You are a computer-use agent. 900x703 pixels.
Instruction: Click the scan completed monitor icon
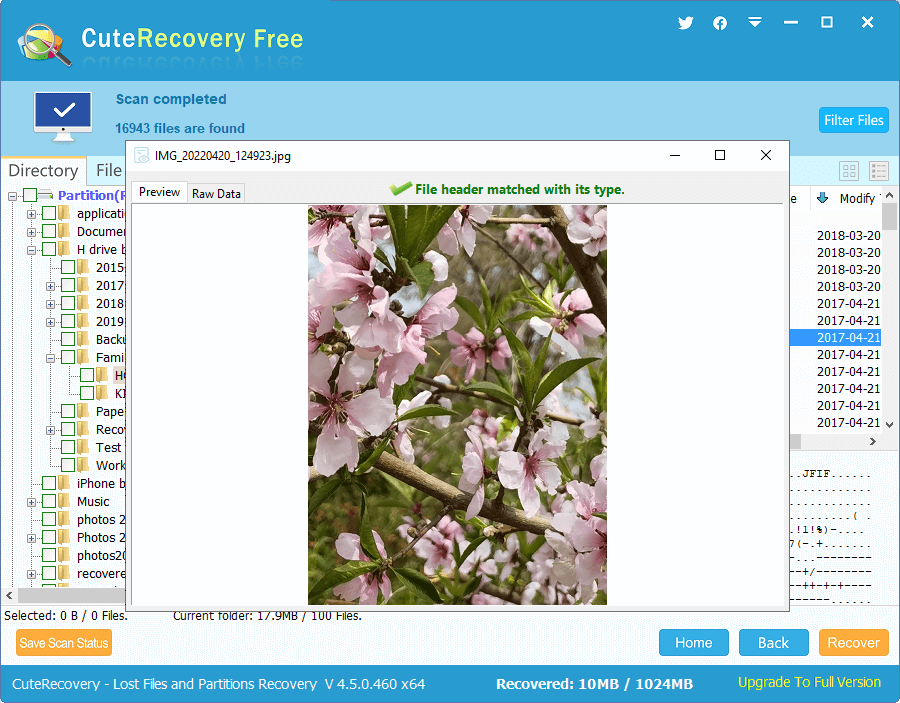[x=63, y=116]
